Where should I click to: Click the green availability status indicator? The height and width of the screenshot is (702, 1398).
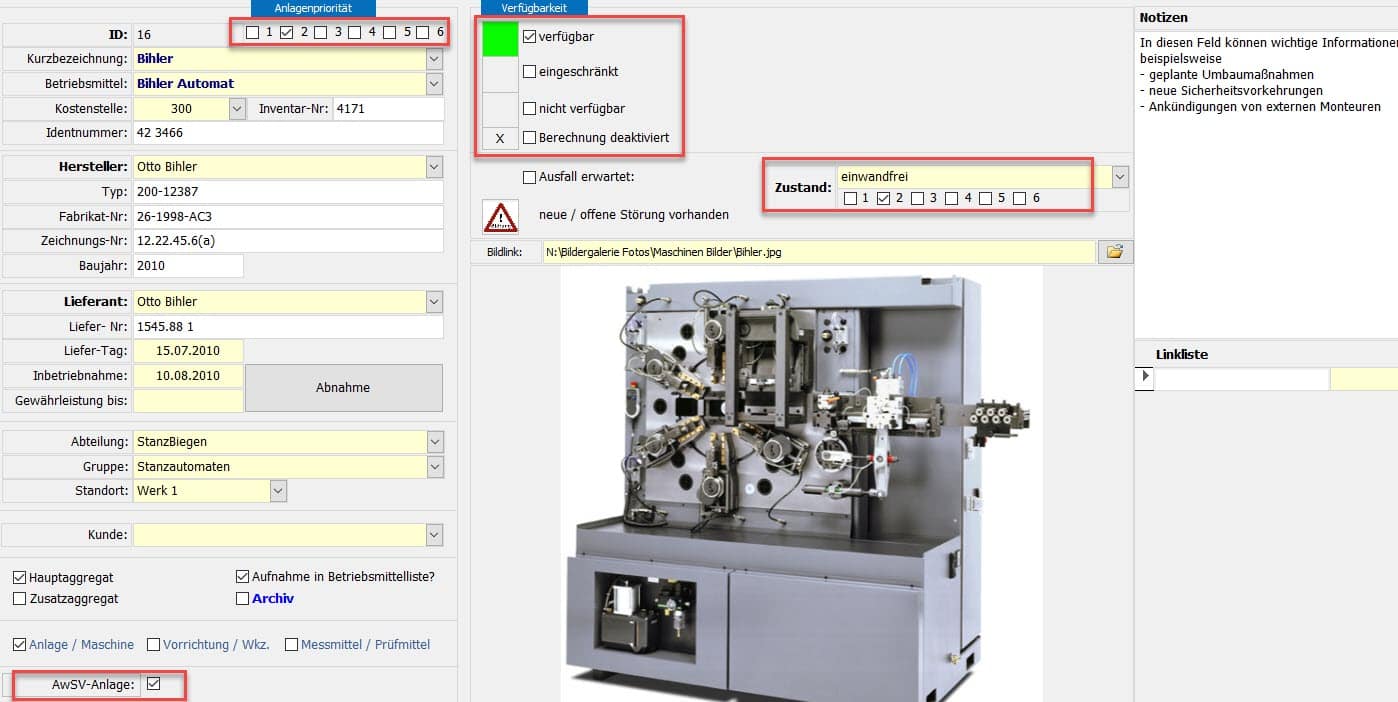point(500,39)
